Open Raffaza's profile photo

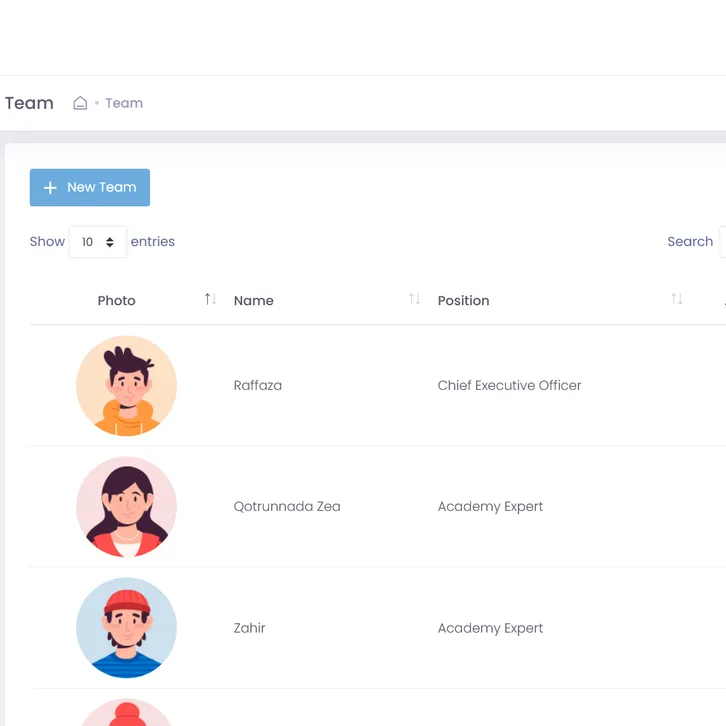tap(126, 386)
